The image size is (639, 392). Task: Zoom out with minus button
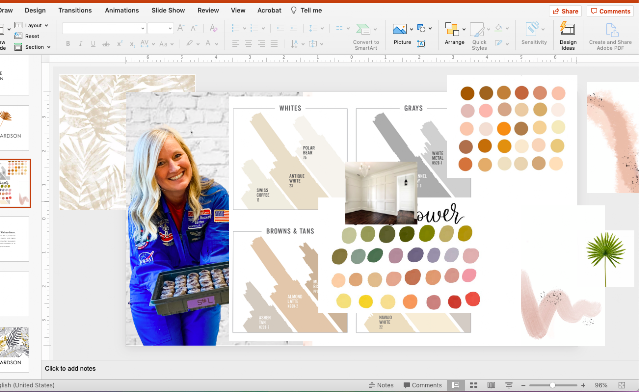[523, 385]
